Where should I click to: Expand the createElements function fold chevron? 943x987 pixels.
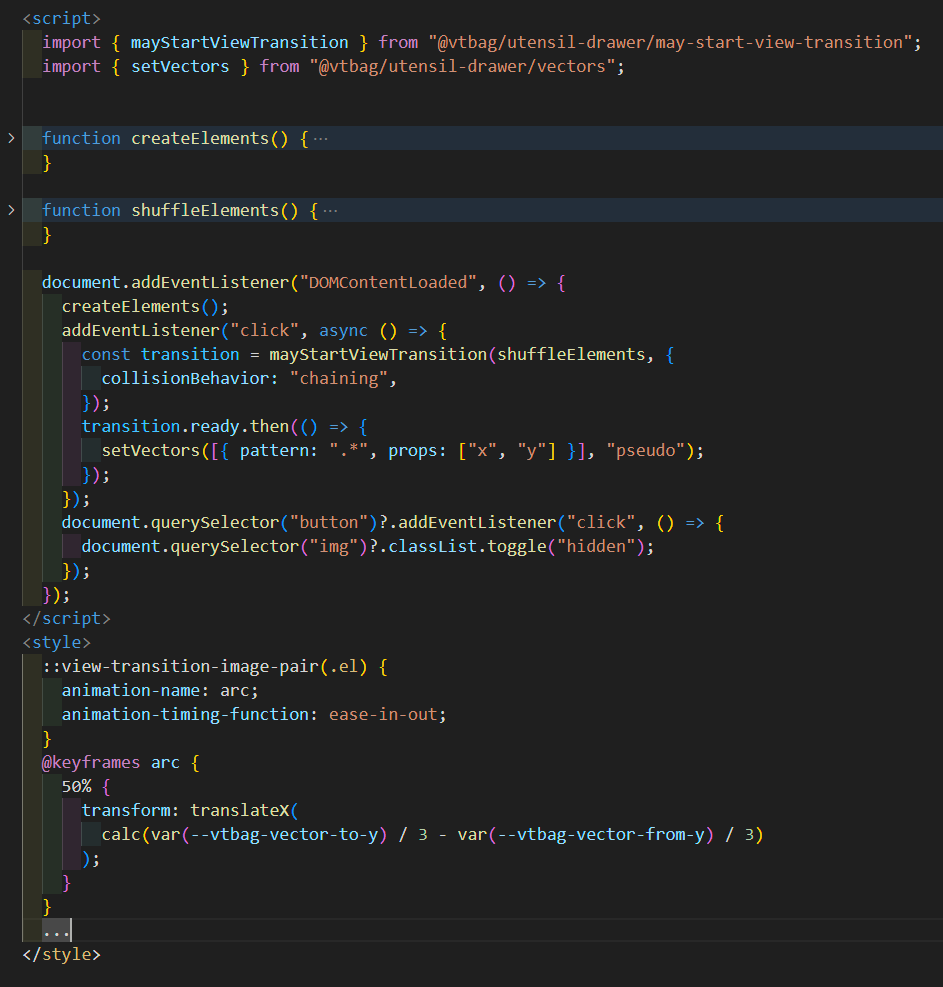tap(11, 138)
